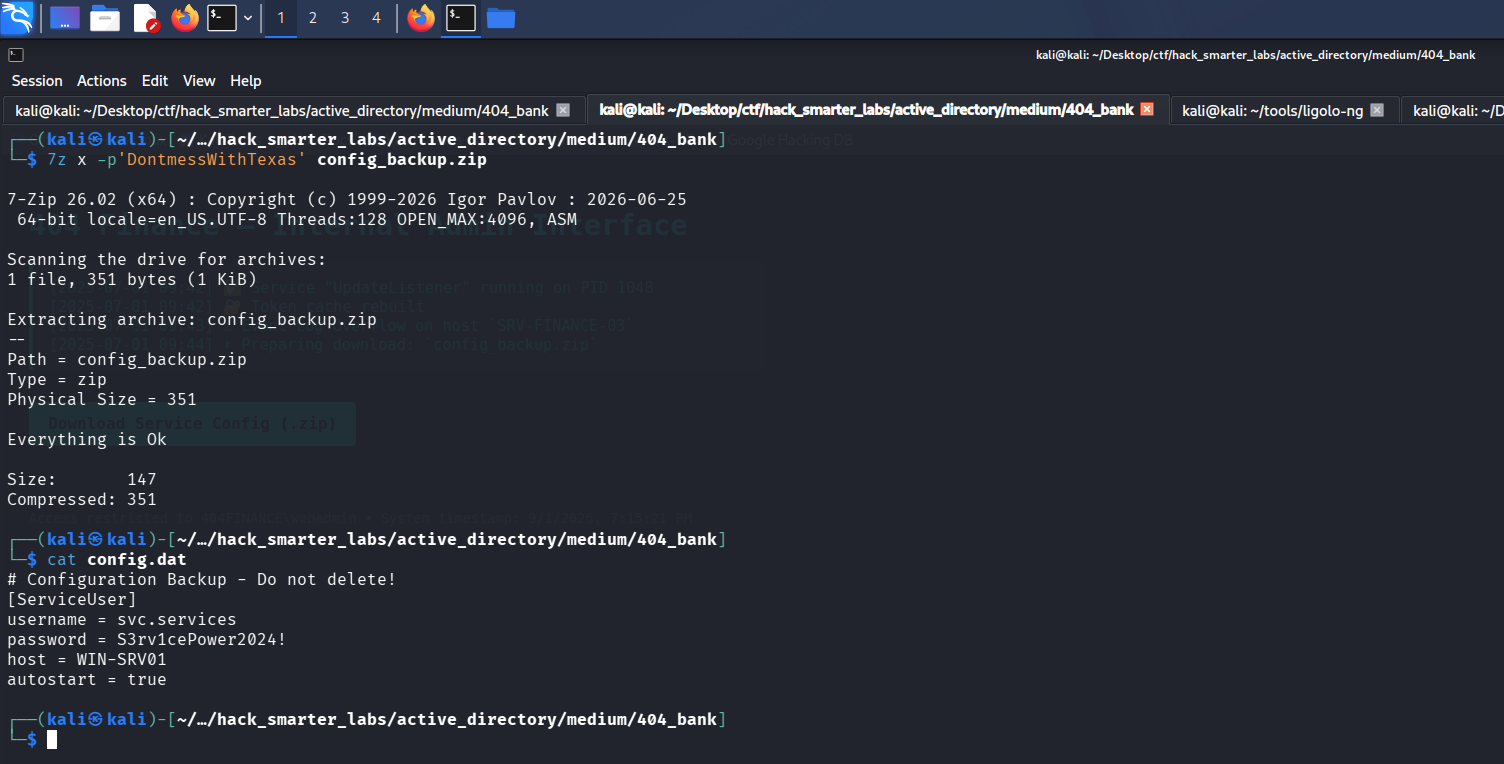Click the 'username = svc.services' line

pyautogui.click(x=122, y=620)
